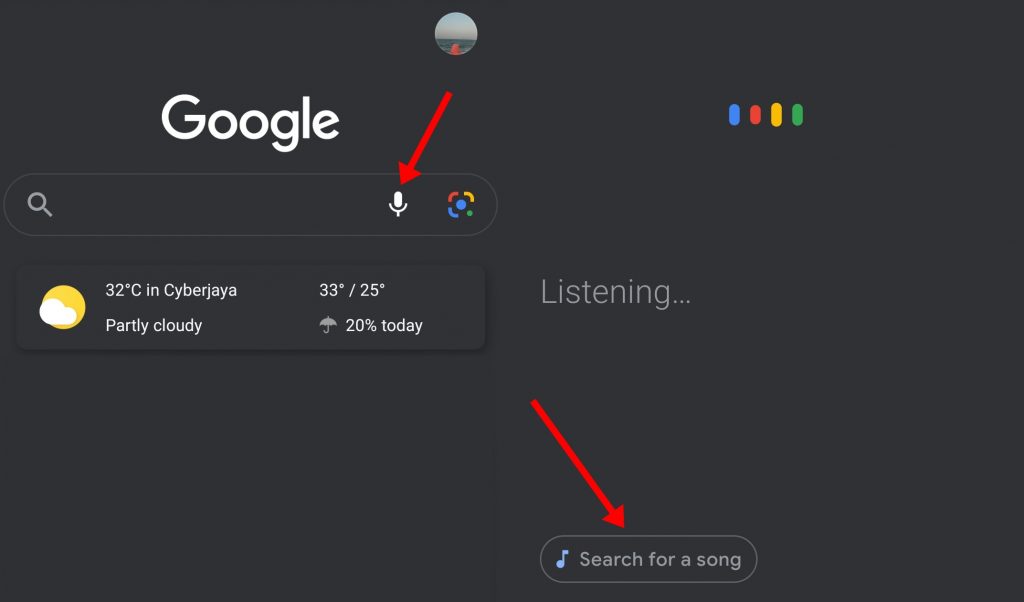The width and height of the screenshot is (1024, 602).
Task: Click the blue Assistant dot
Action: pyautogui.click(x=734, y=115)
